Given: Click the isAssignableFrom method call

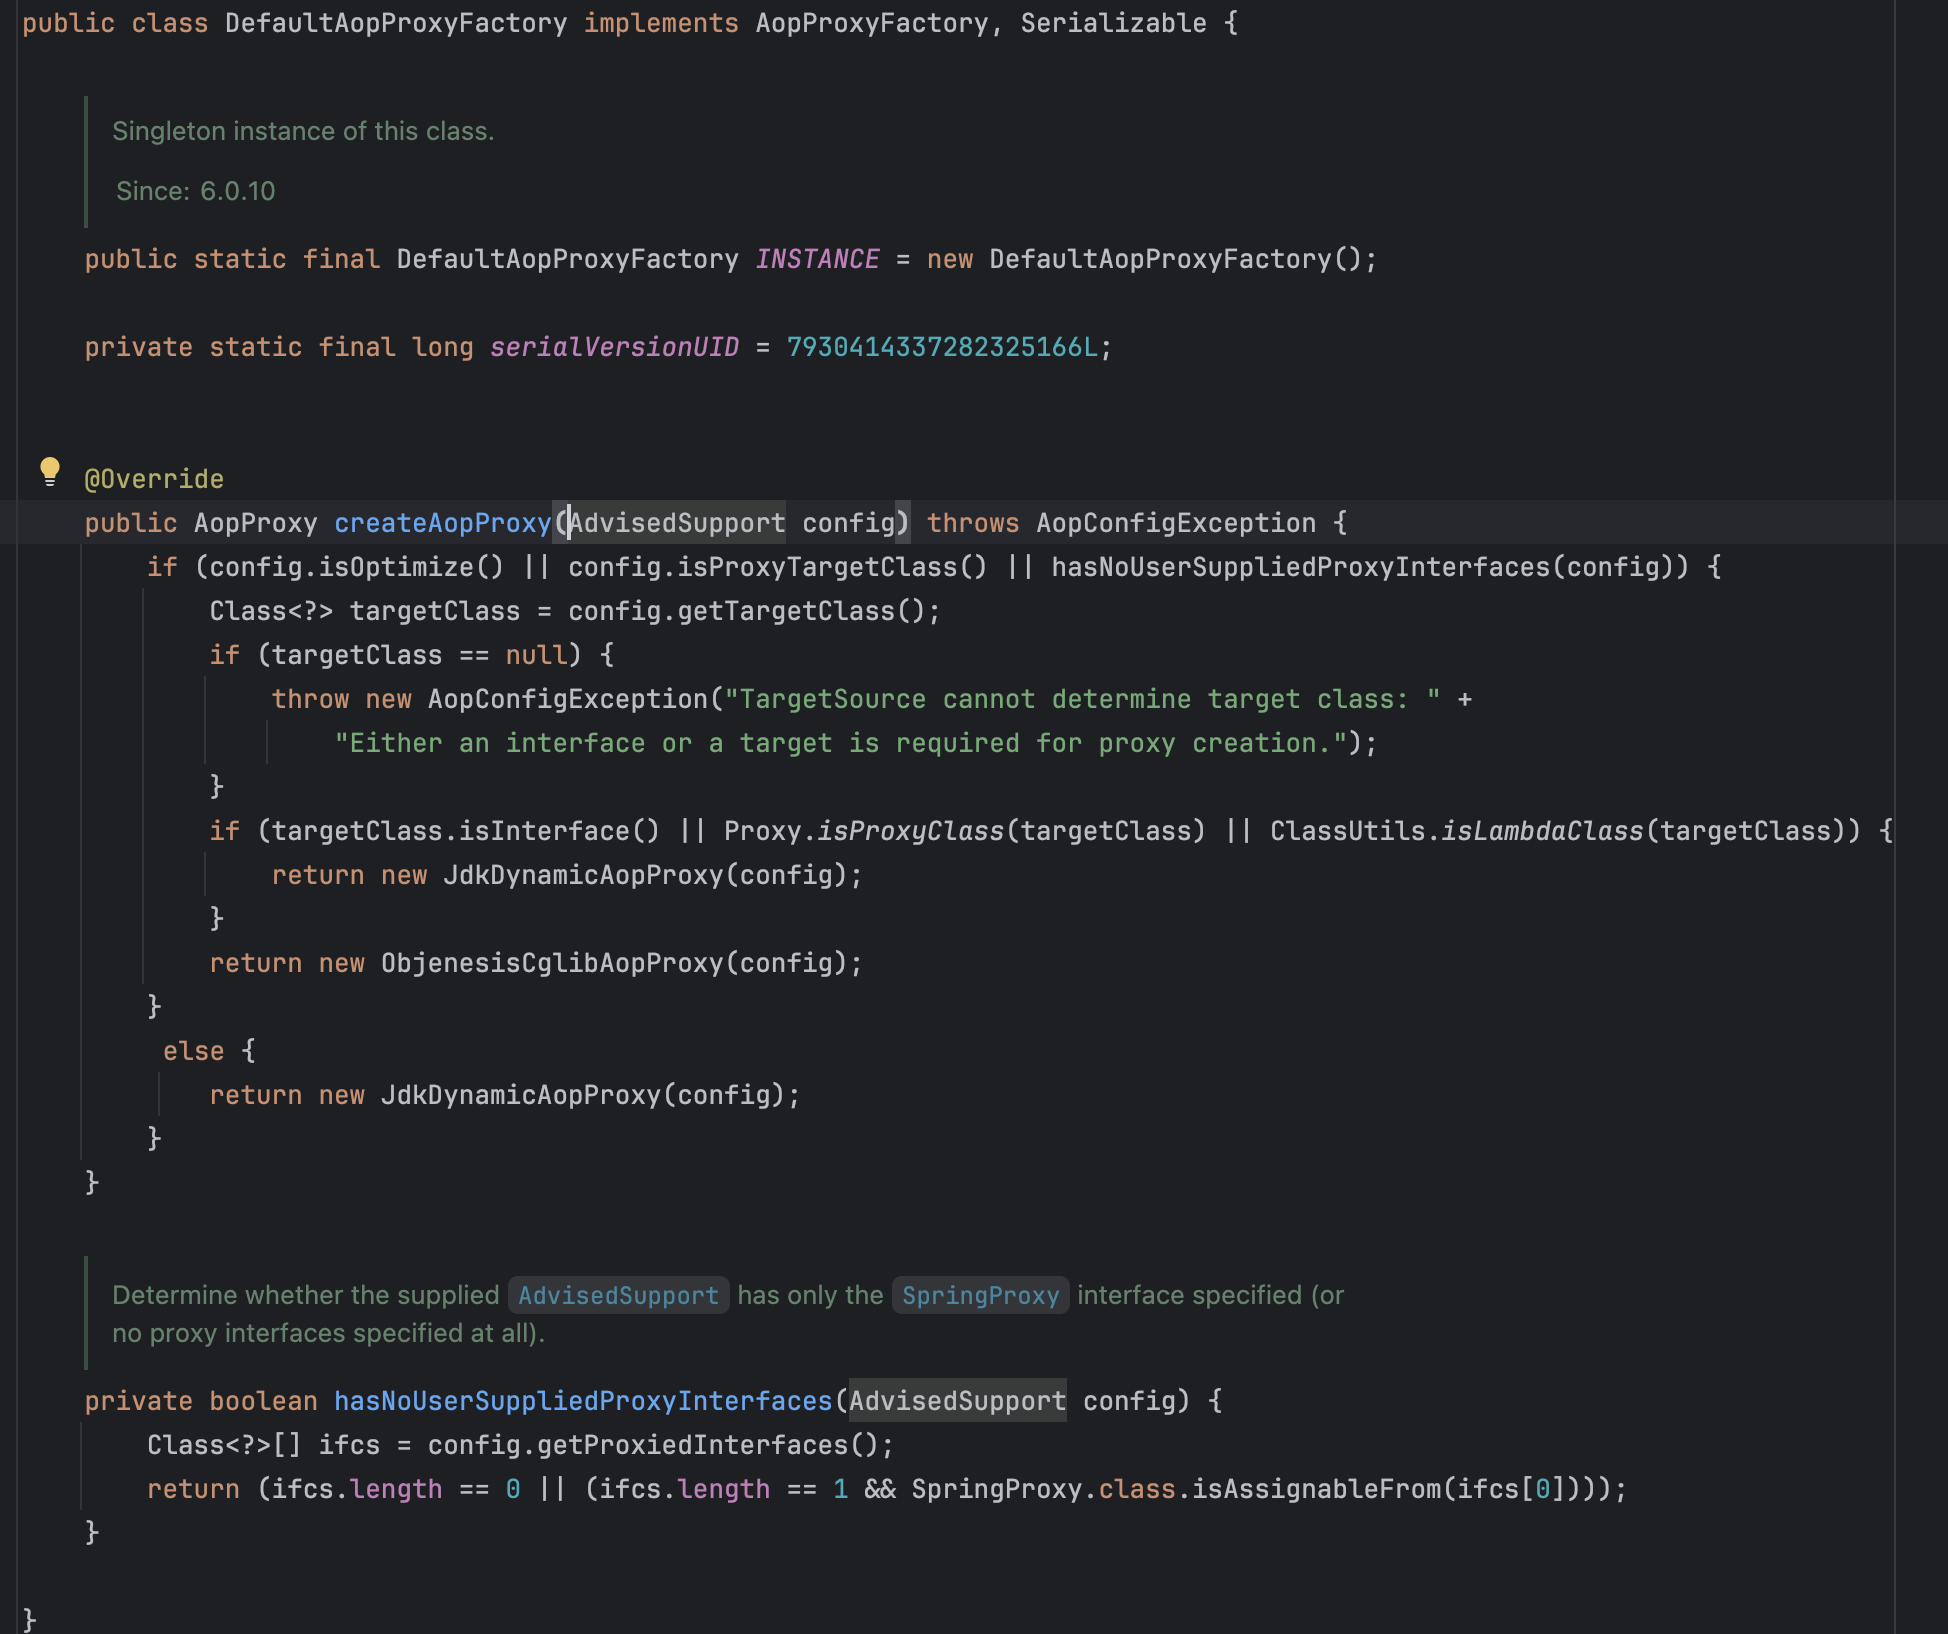Looking at the screenshot, I should [1317, 1489].
